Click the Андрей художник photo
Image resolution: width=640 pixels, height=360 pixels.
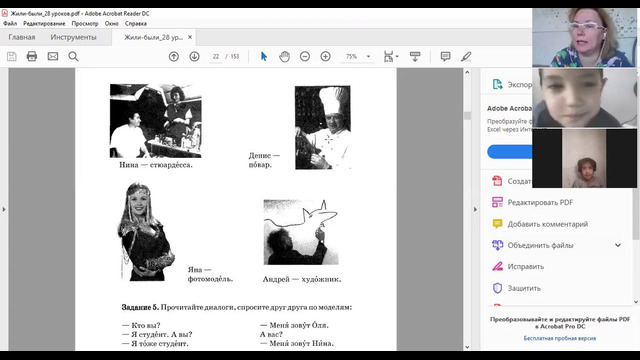point(301,232)
